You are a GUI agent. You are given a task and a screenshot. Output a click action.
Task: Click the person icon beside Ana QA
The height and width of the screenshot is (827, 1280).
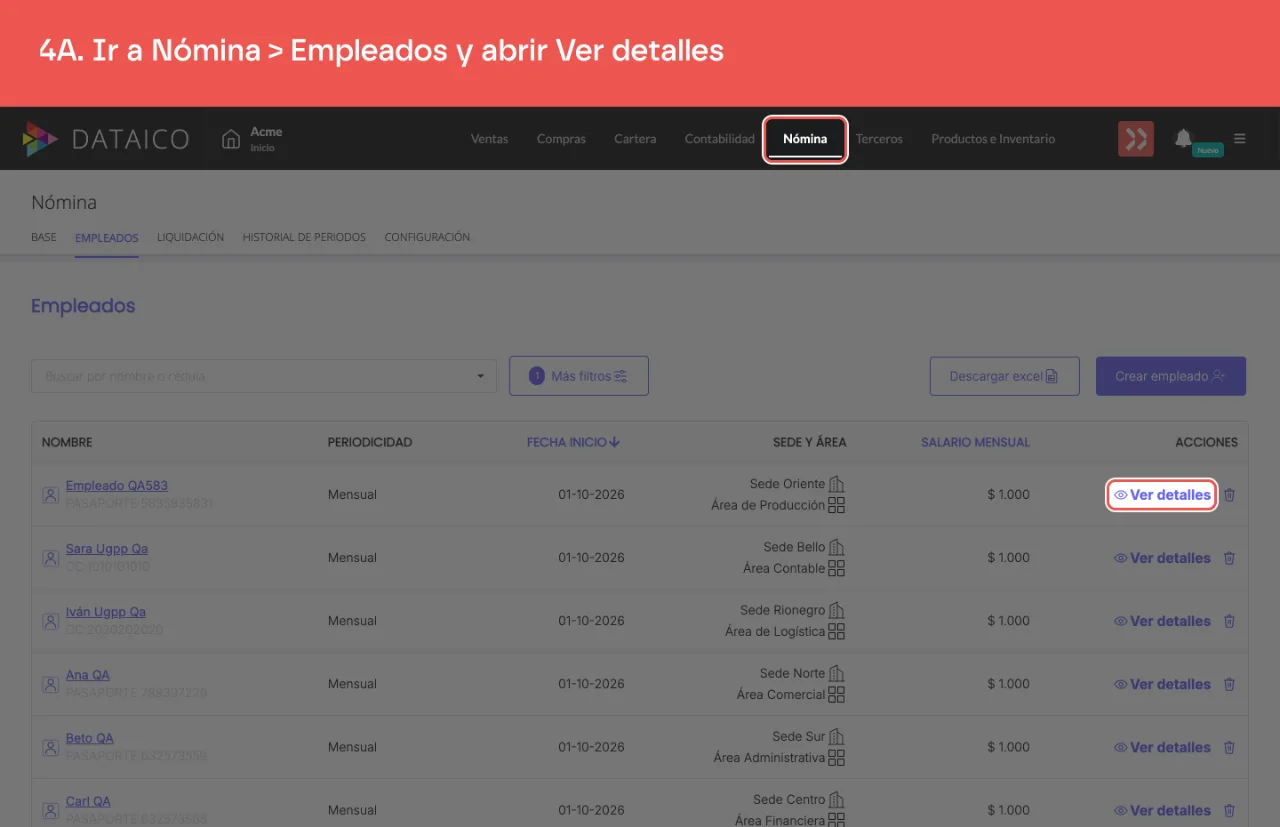pyautogui.click(x=50, y=684)
